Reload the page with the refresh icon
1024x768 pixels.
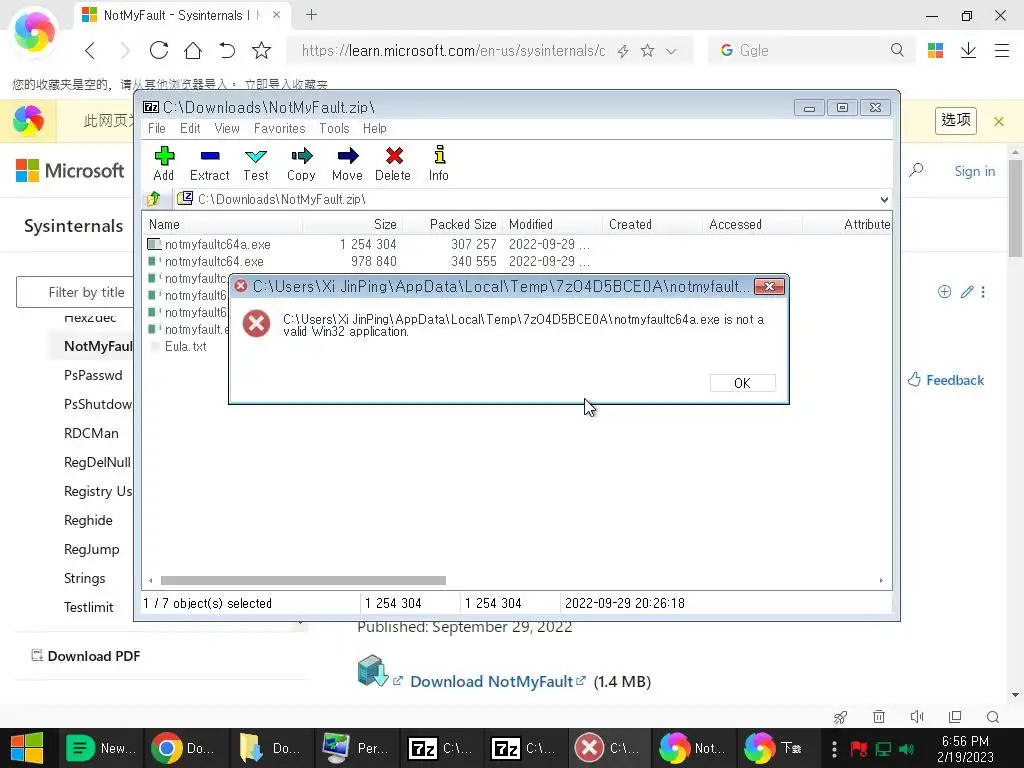click(159, 50)
